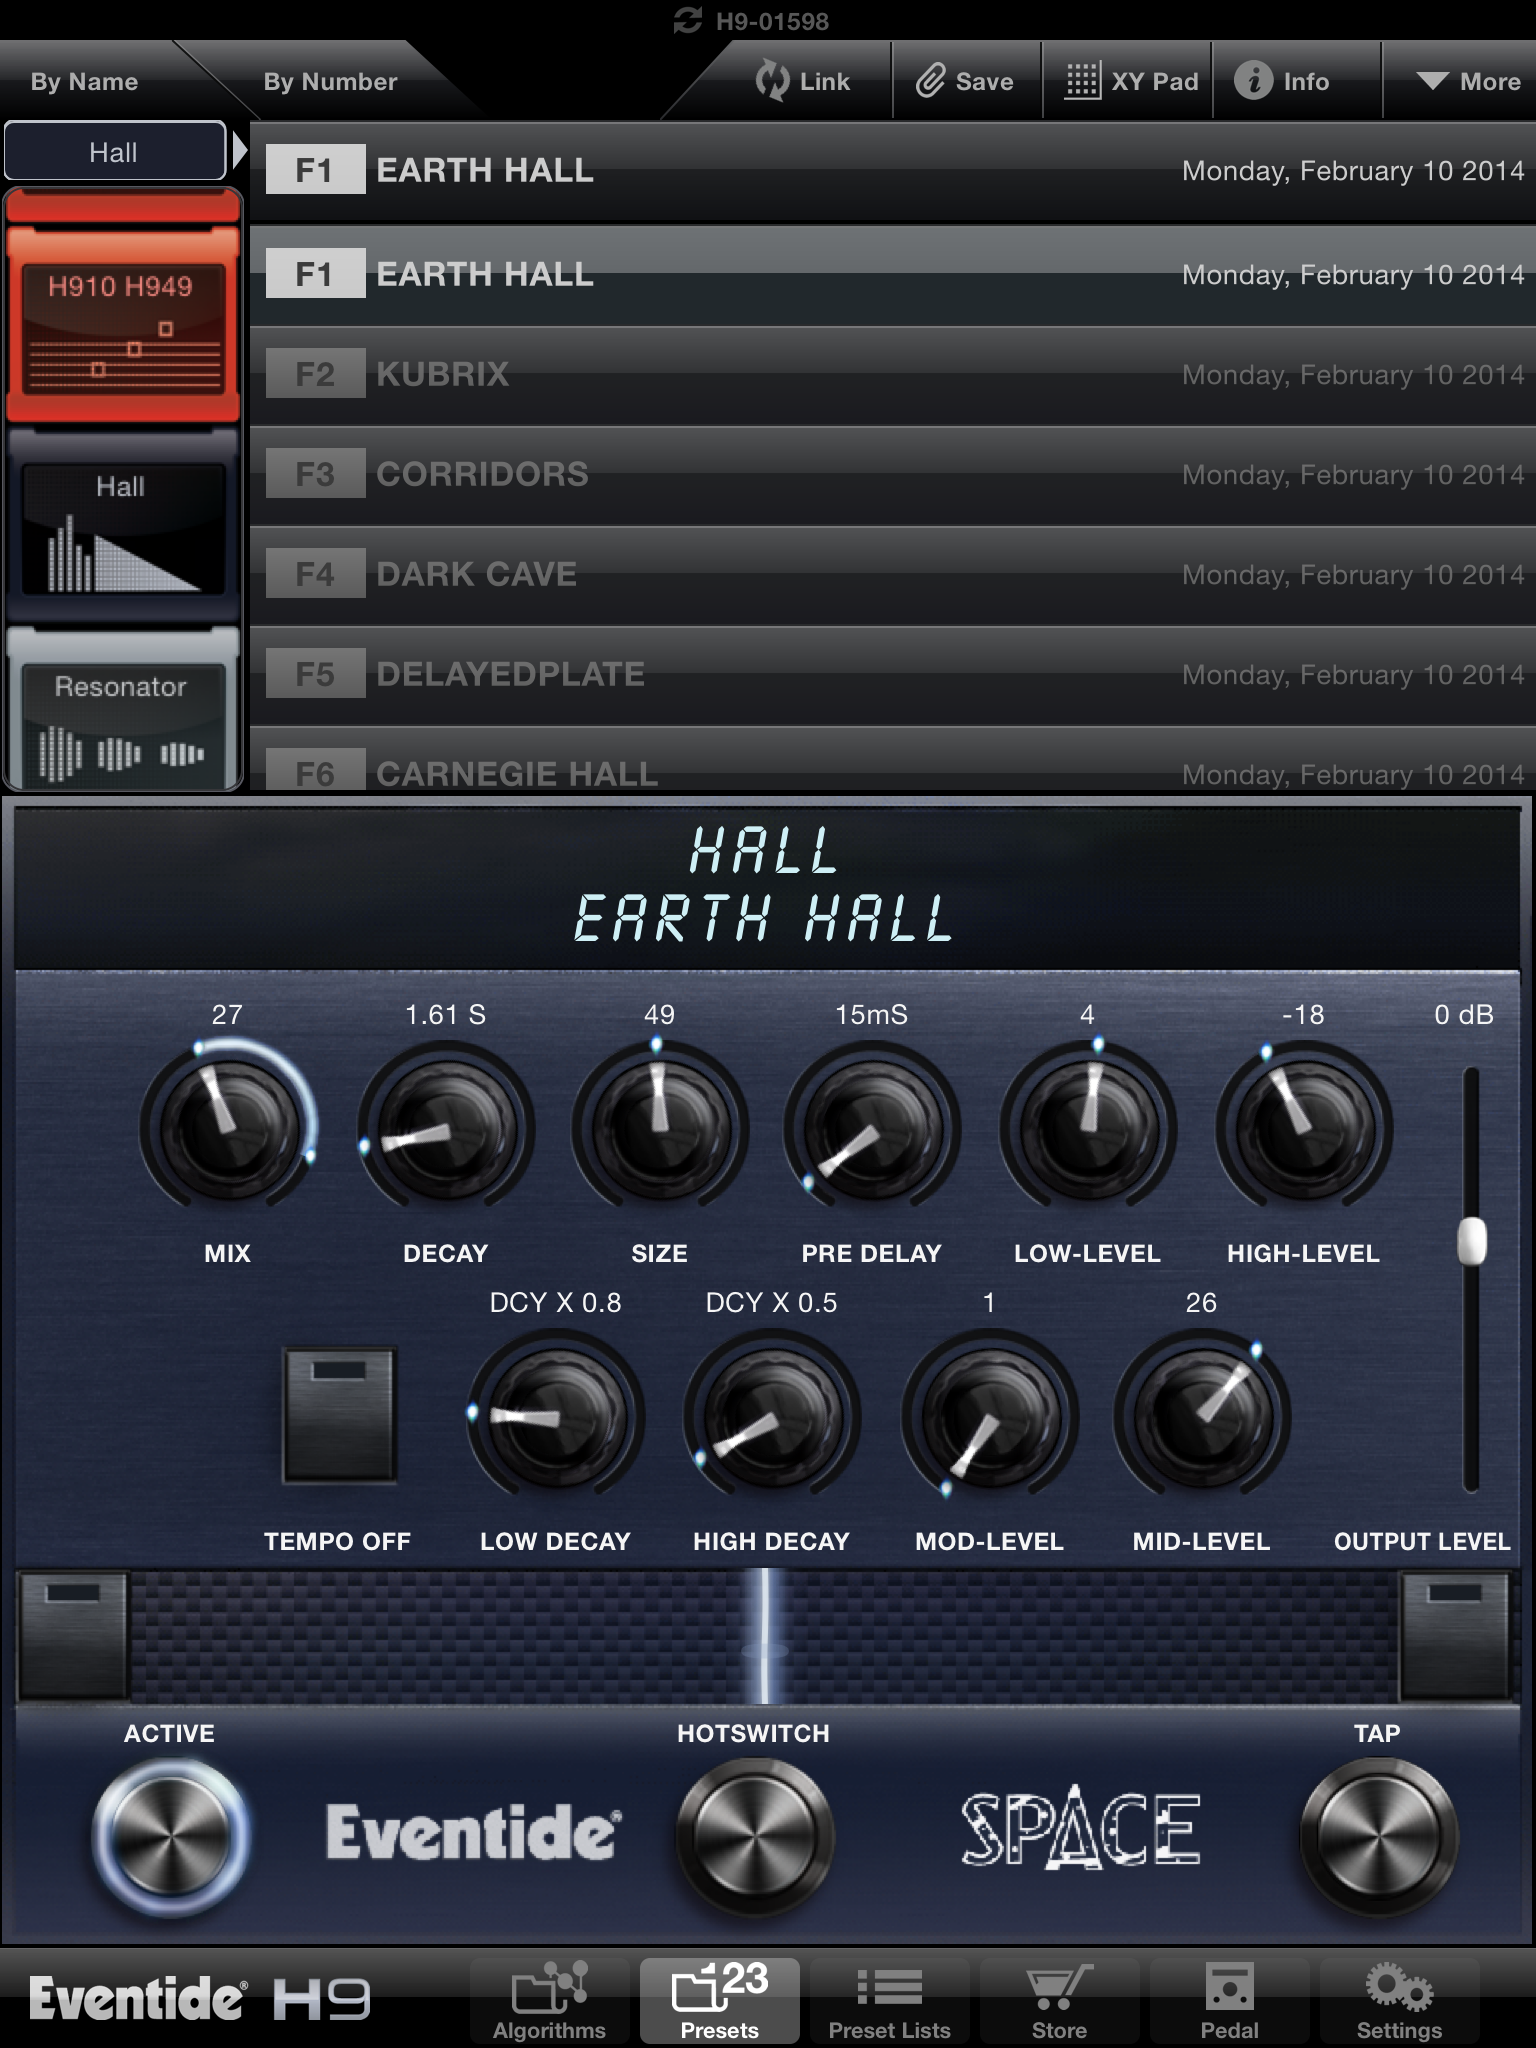Save the current preset
This screenshot has height=2048, width=1536.
[966, 81]
